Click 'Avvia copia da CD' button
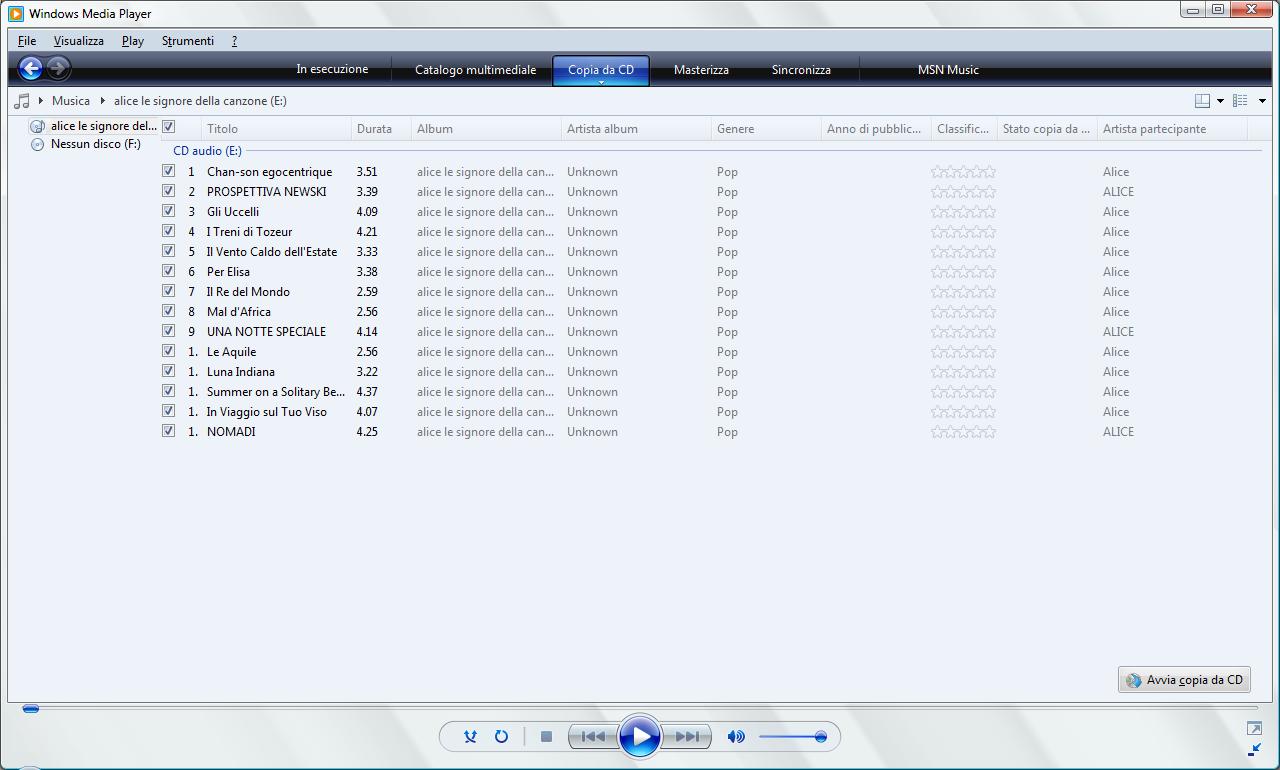Viewport: 1280px width, 770px height. tap(1184, 680)
